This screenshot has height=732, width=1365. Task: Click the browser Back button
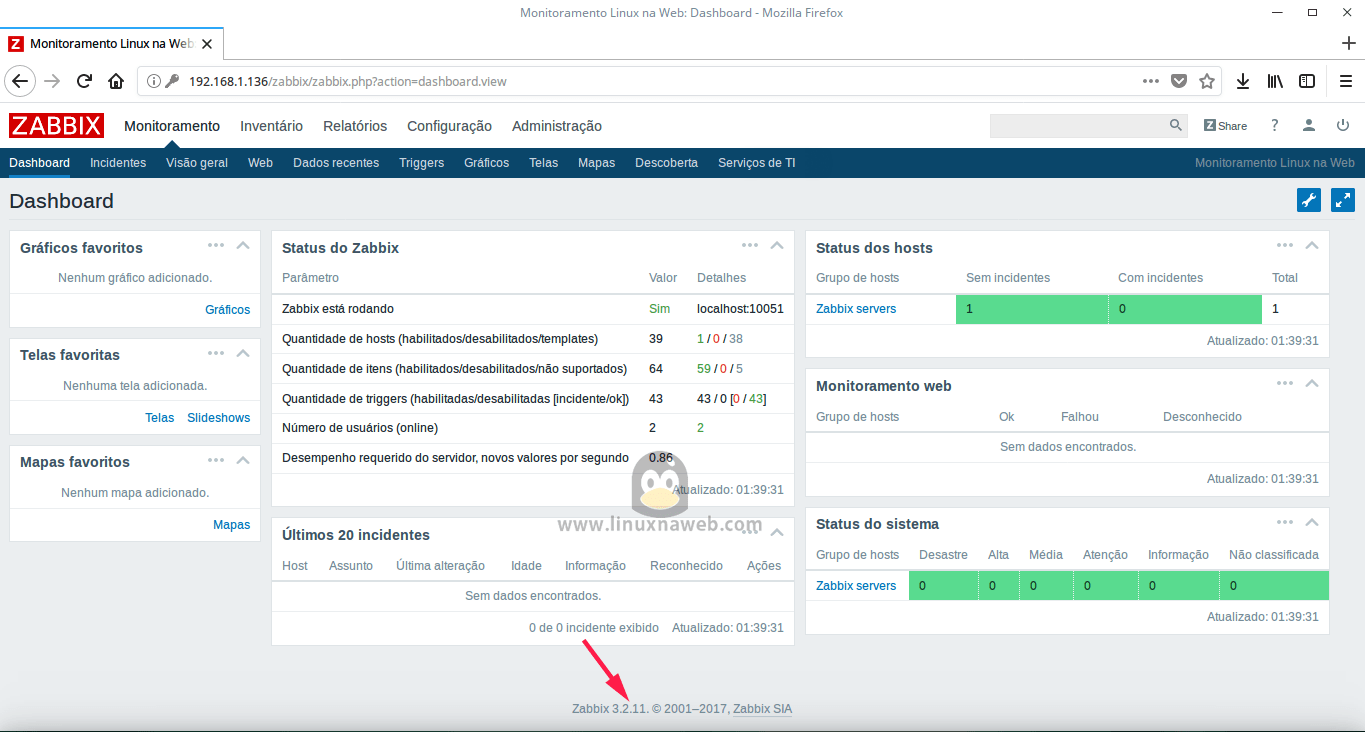point(20,81)
